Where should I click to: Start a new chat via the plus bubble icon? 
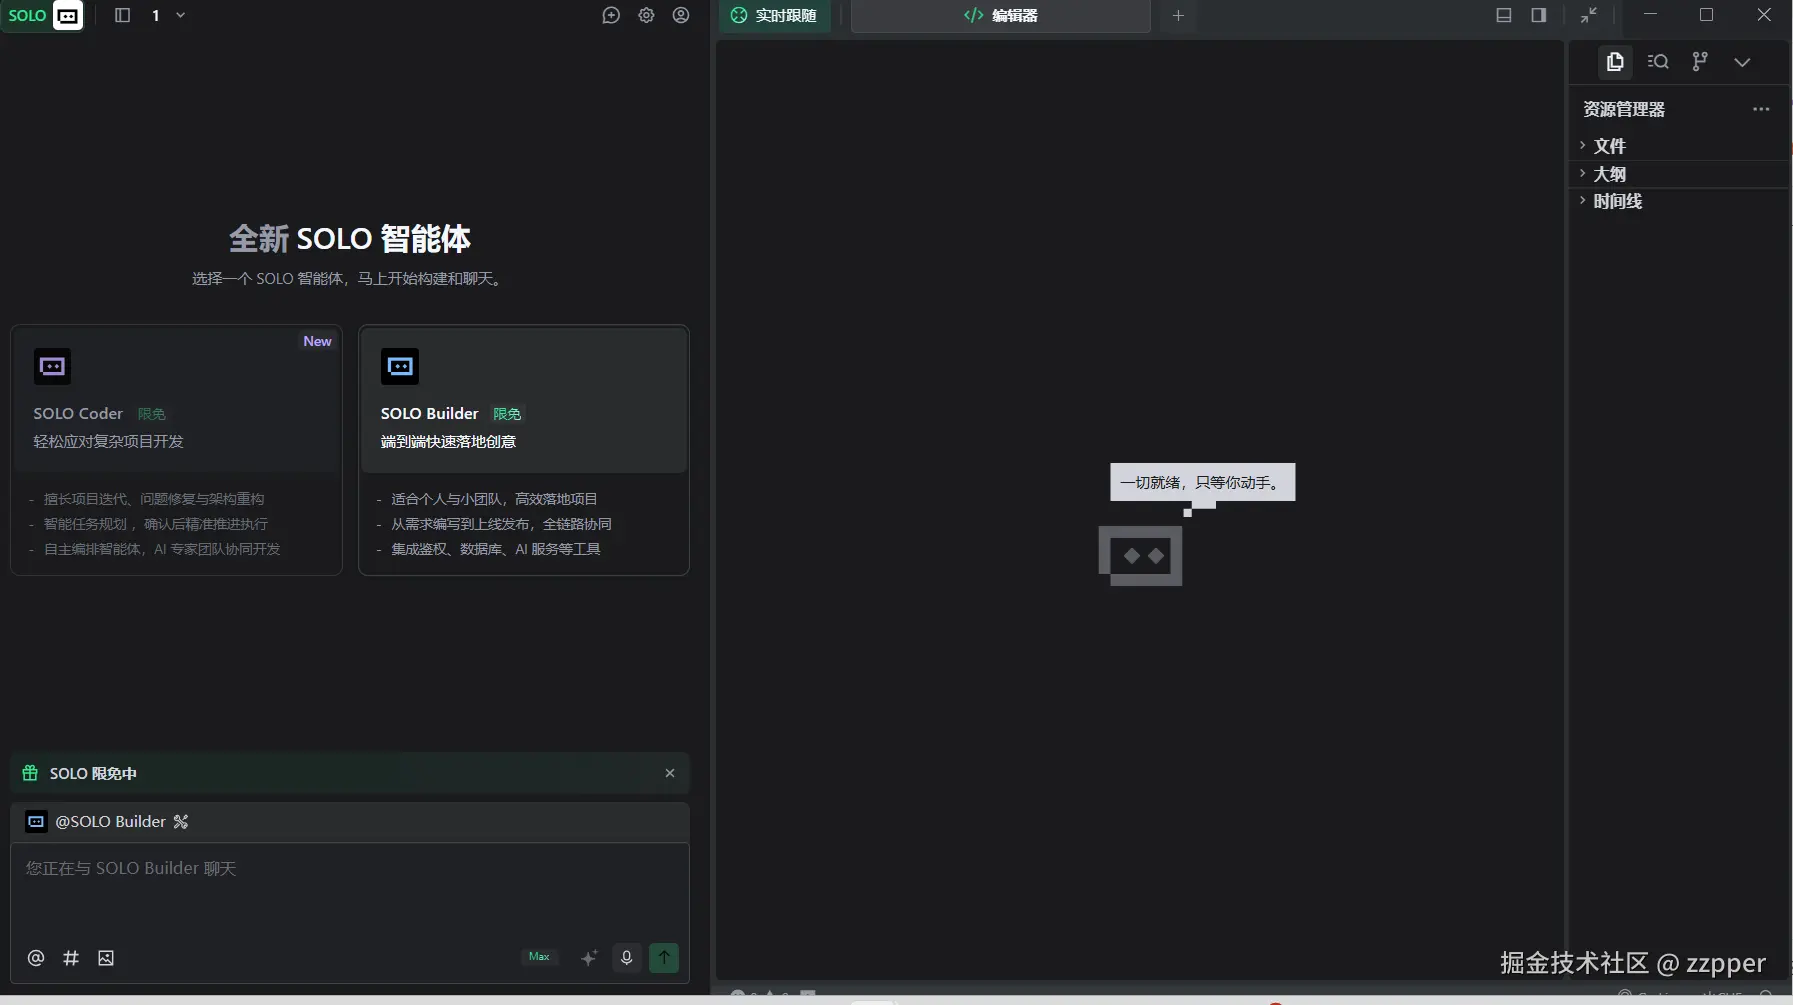(x=611, y=15)
